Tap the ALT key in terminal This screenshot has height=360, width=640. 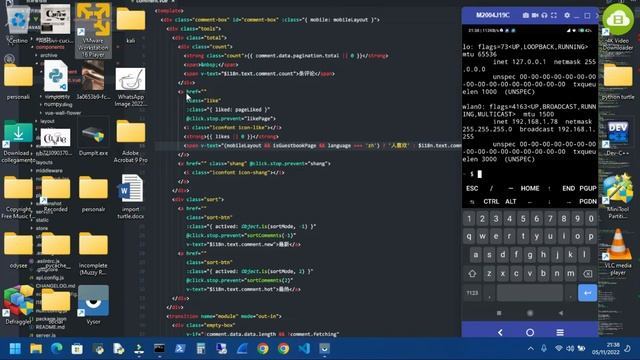[511, 201]
